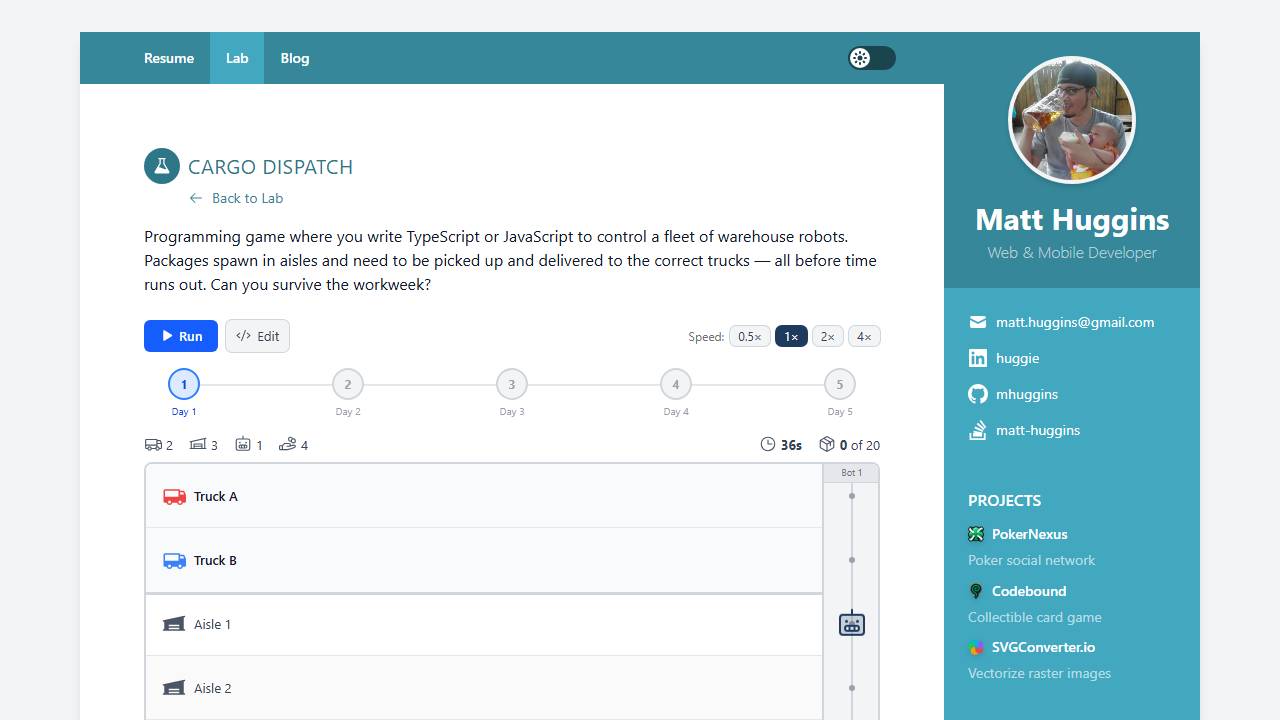Open the LinkedIn icon beside huggie
This screenshot has width=1280, height=720.
tap(978, 358)
